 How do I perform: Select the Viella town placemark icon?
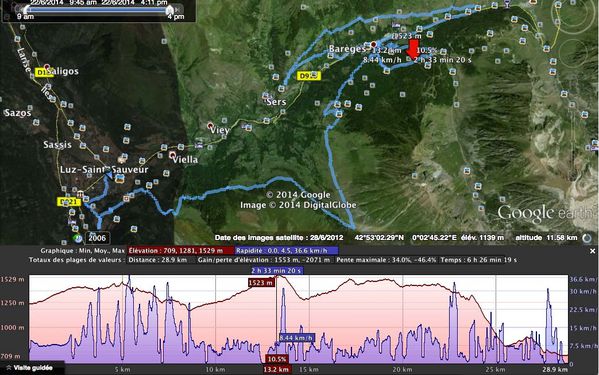tap(172, 155)
